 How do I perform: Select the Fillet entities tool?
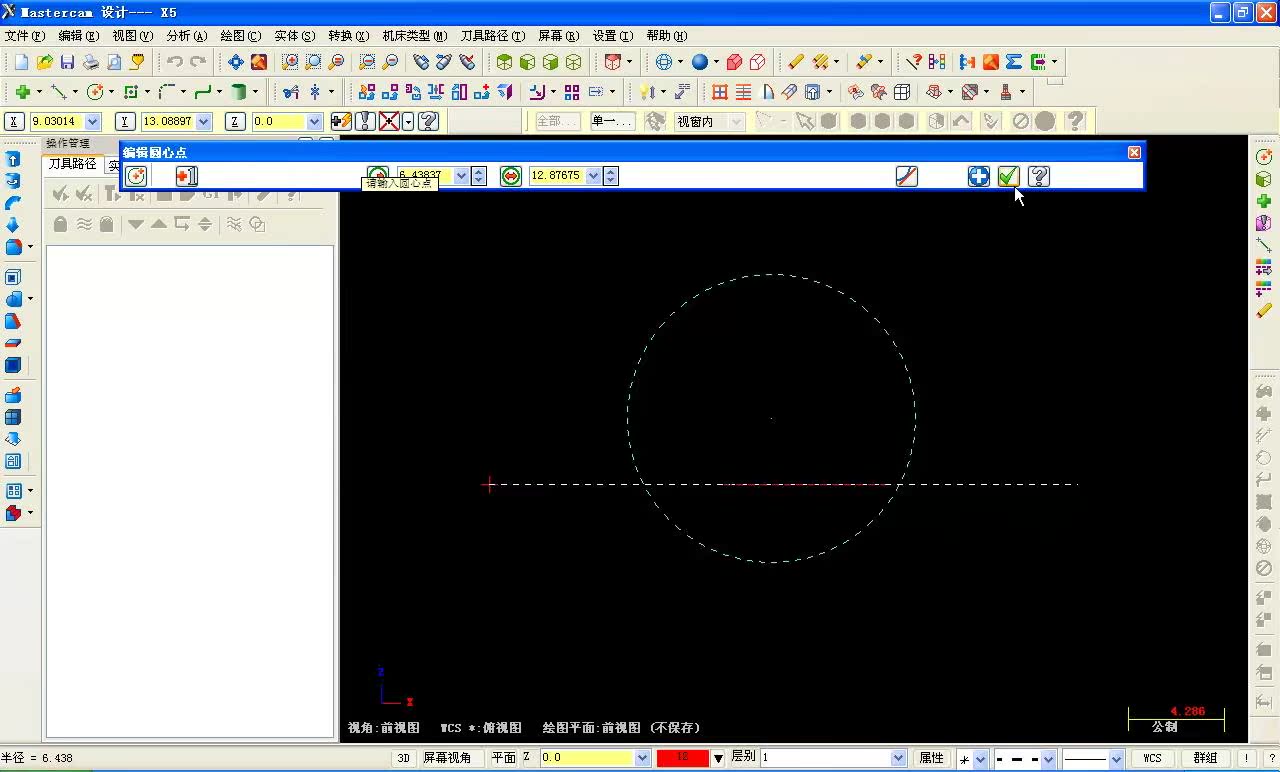[167, 92]
